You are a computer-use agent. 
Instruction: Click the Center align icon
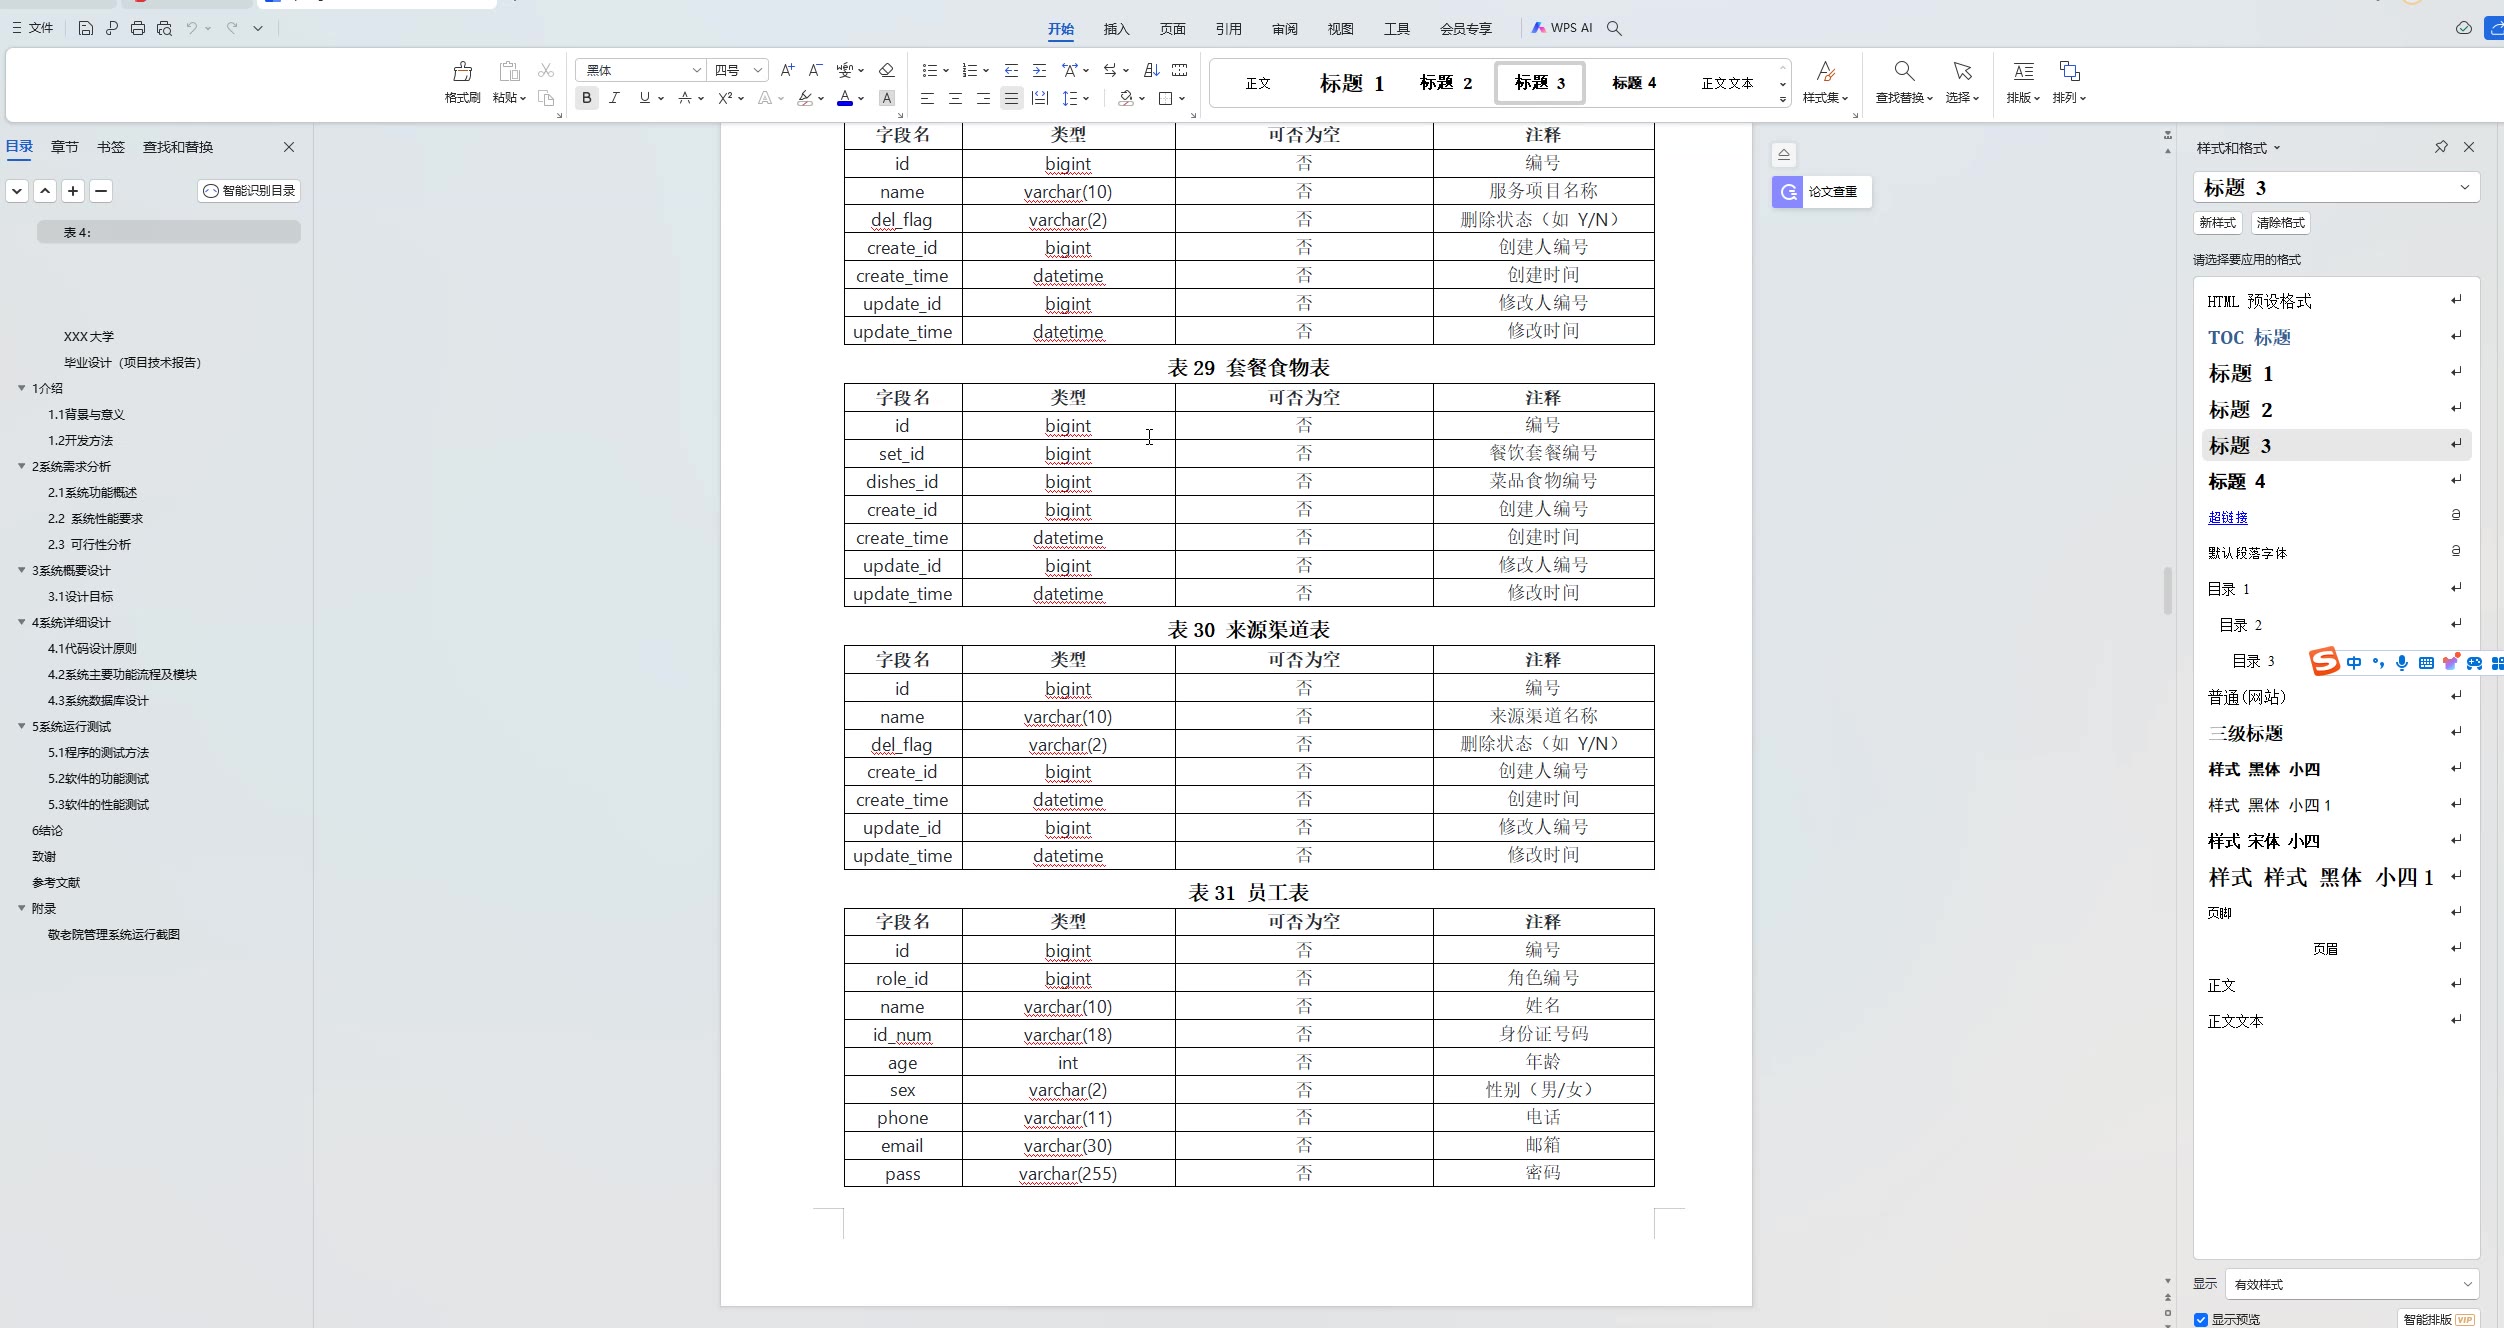click(955, 98)
